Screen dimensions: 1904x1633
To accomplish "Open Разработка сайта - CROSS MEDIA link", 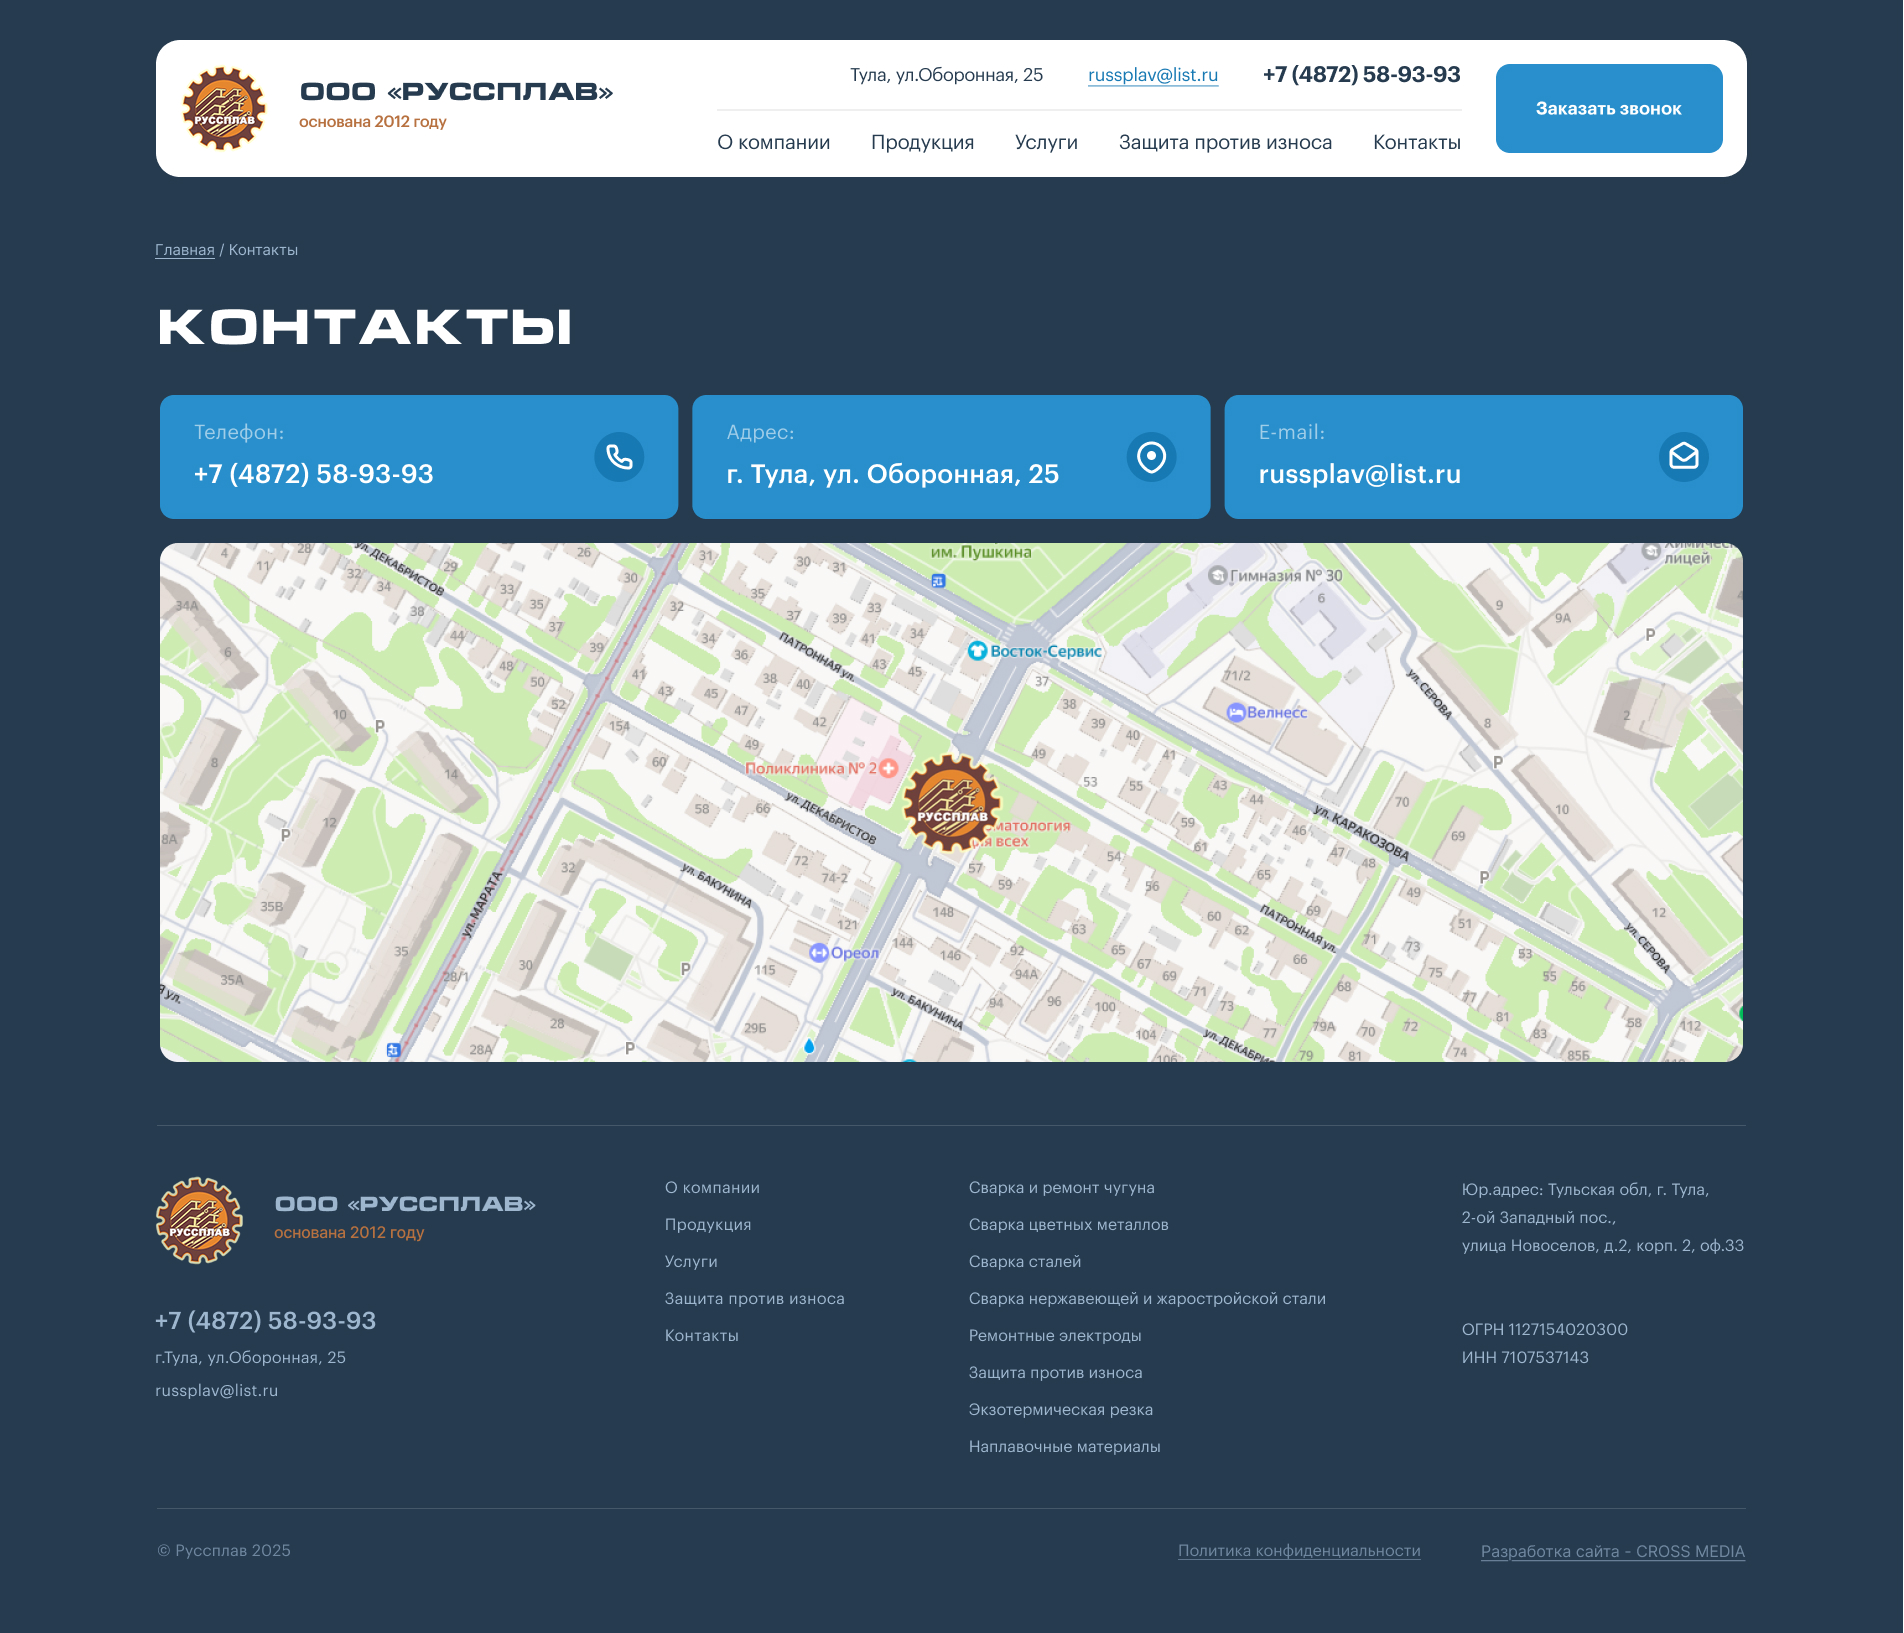I will (x=1613, y=1552).
